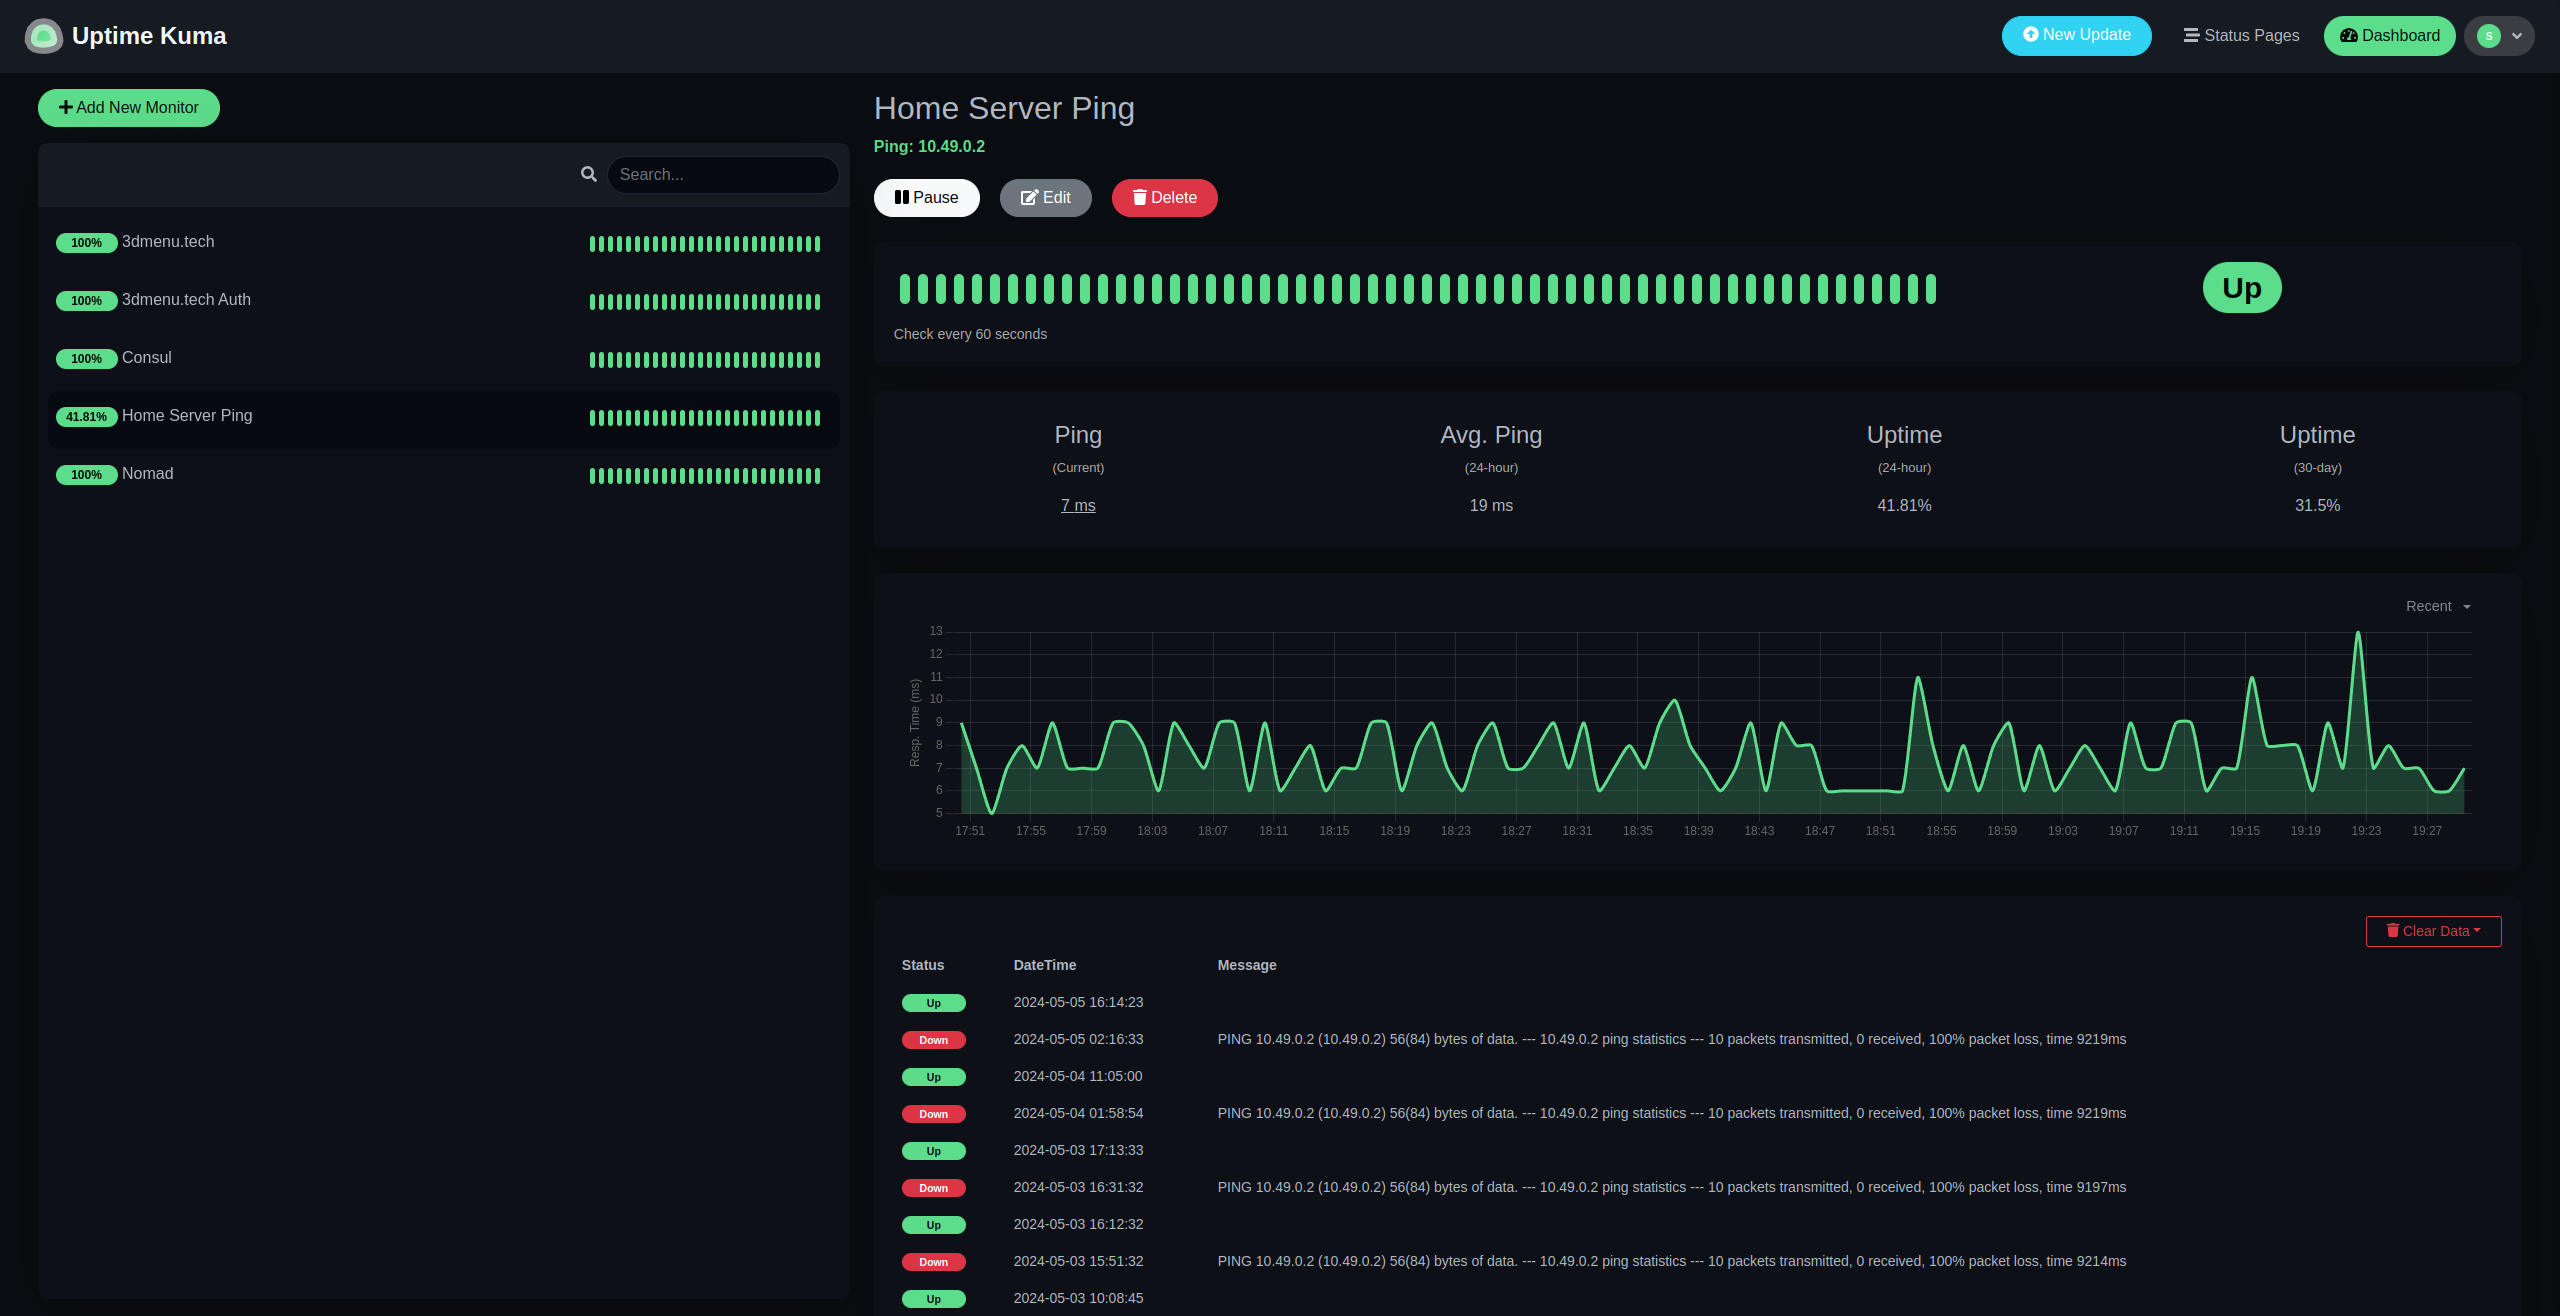Click the Uptime Kuma logo icon
Viewport: 2560px width, 1316px height.
43,36
